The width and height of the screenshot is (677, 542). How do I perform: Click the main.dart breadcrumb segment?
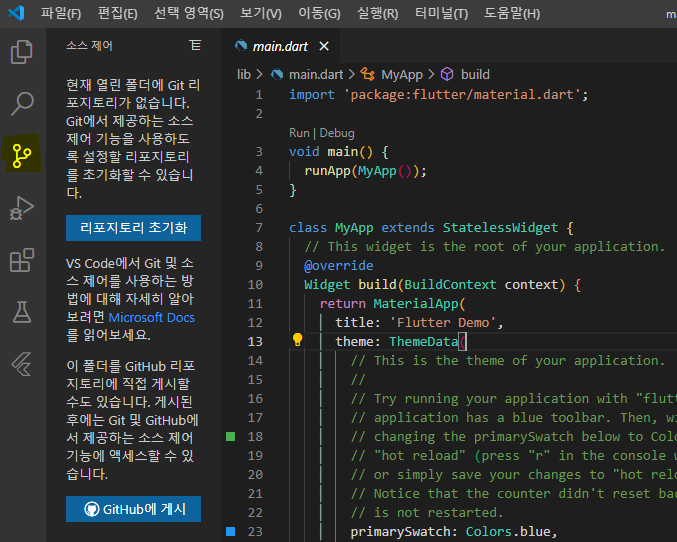(x=316, y=74)
